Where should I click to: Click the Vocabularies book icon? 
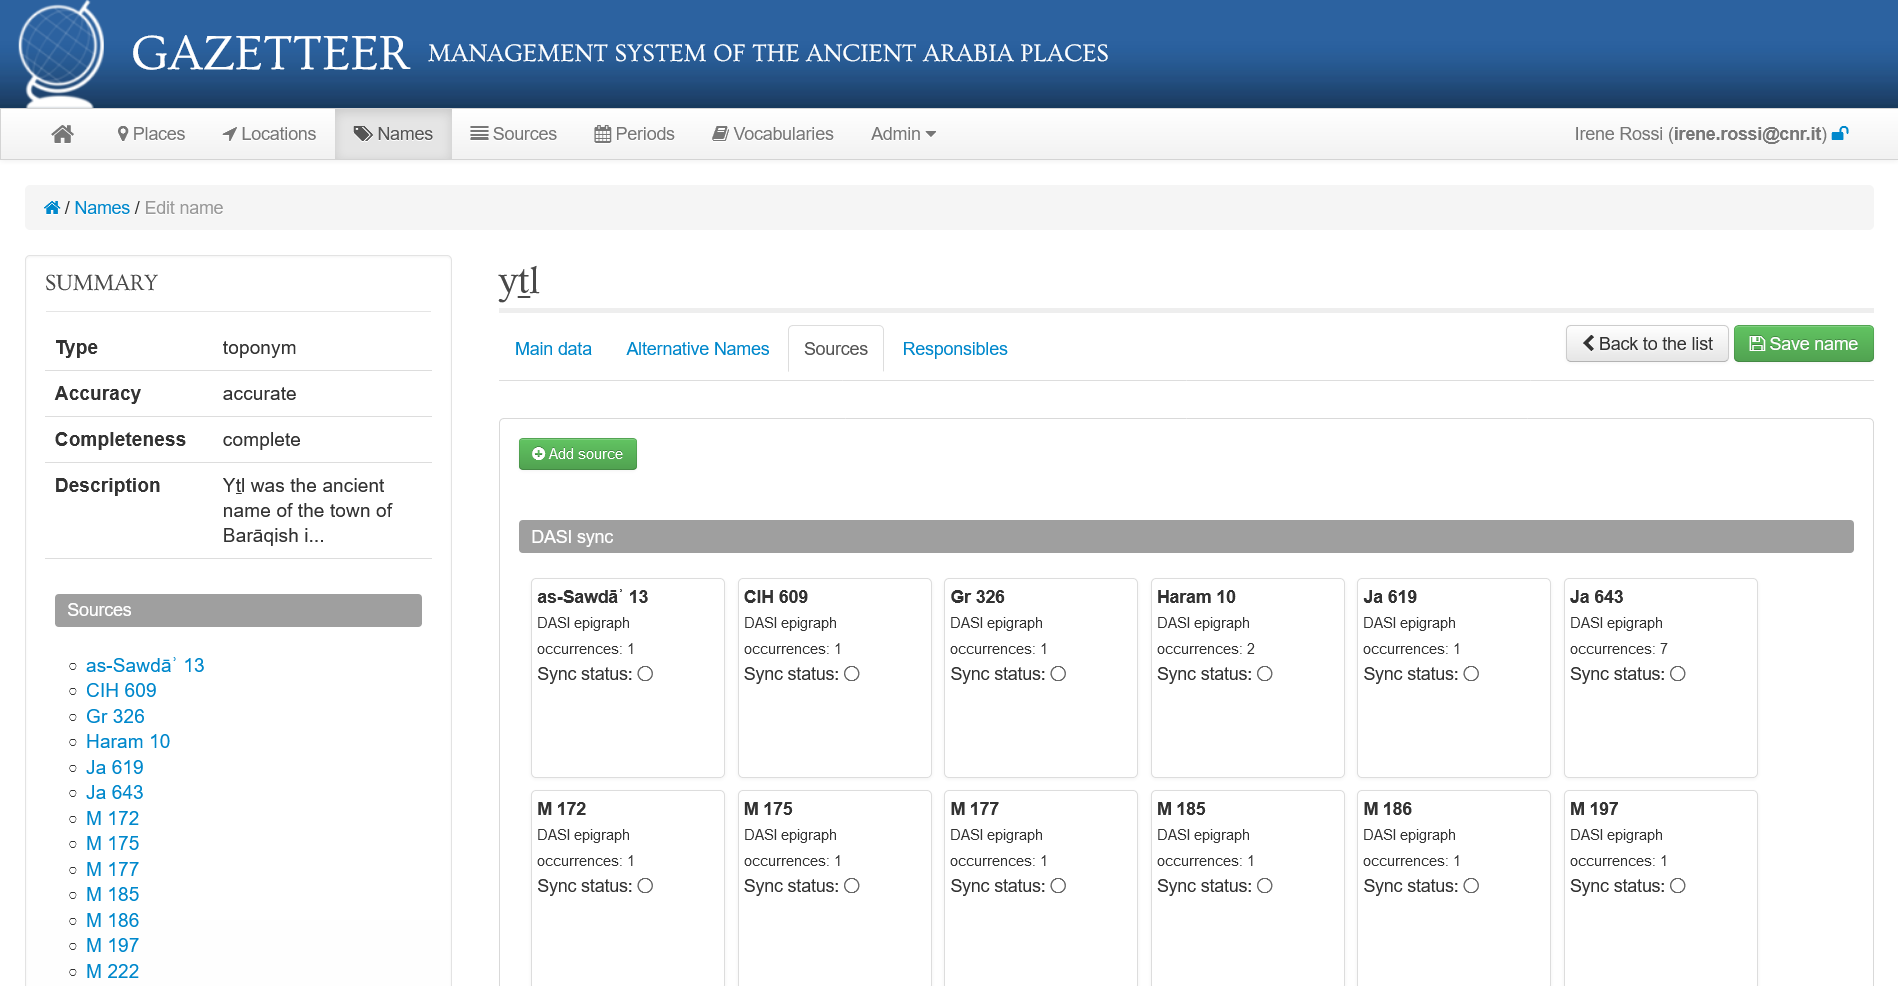(720, 133)
